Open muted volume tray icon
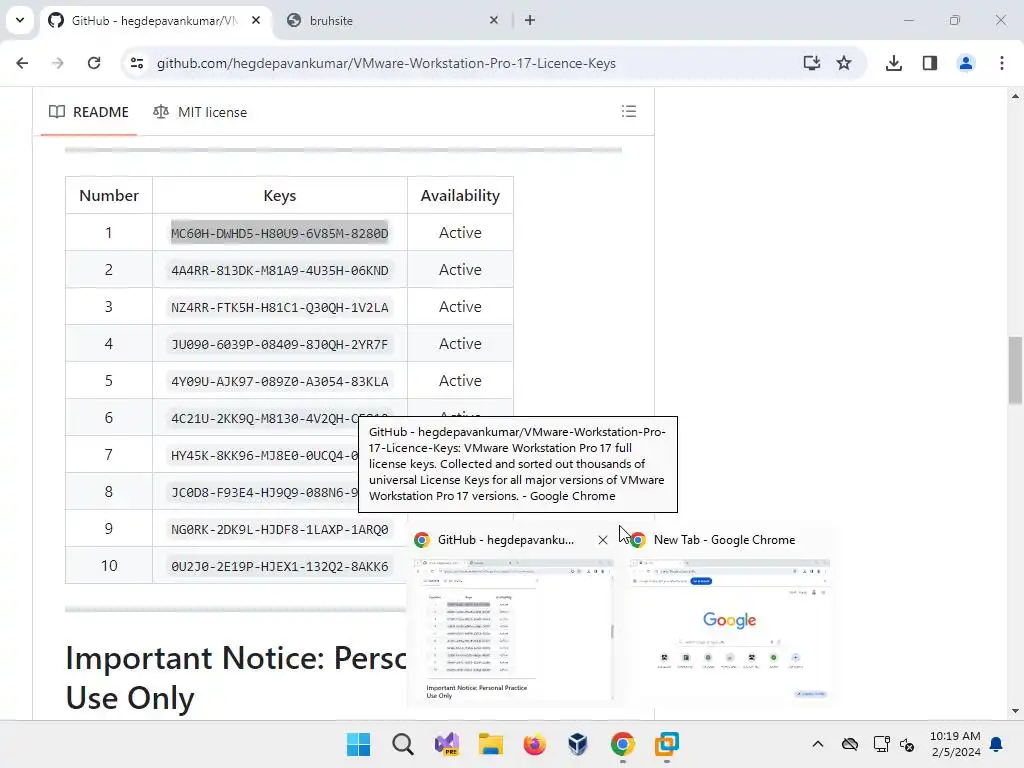Image resolution: width=1024 pixels, height=768 pixels. pyautogui.click(x=907, y=744)
